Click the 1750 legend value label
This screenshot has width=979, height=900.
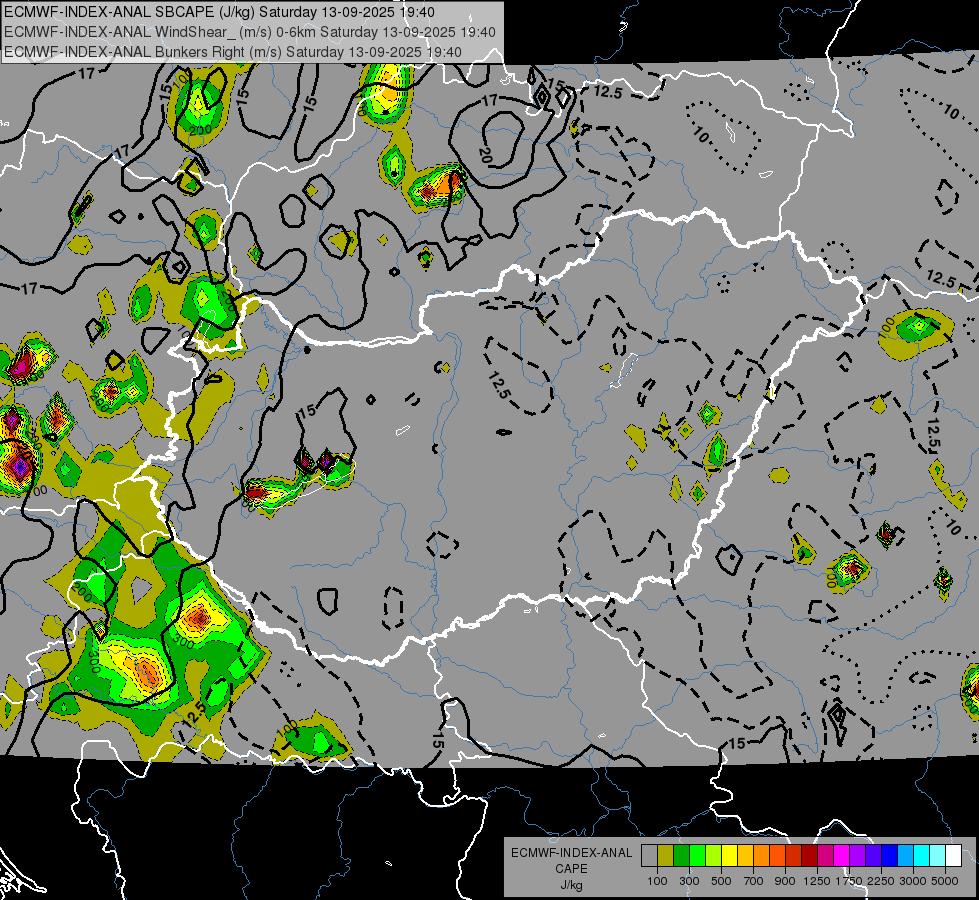849,881
